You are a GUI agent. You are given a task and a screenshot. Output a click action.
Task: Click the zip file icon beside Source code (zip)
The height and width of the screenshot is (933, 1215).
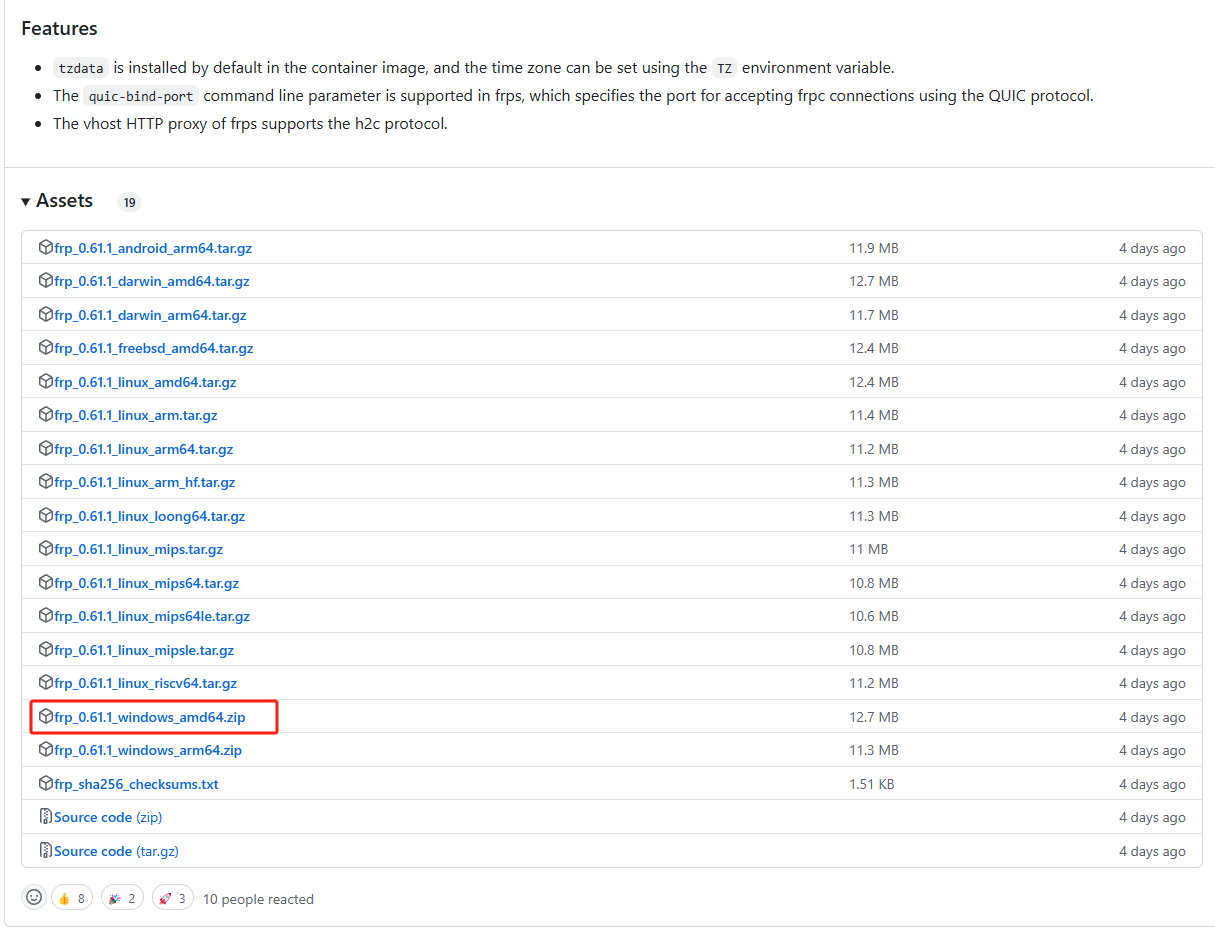click(x=46, y=817)
